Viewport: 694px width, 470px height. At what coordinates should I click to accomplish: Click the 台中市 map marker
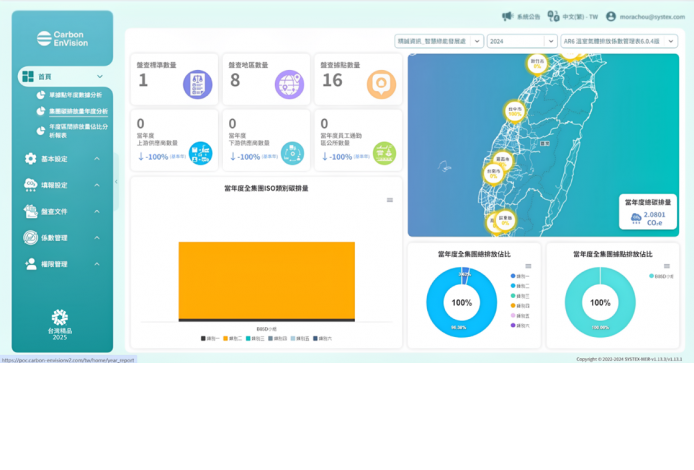515,109
